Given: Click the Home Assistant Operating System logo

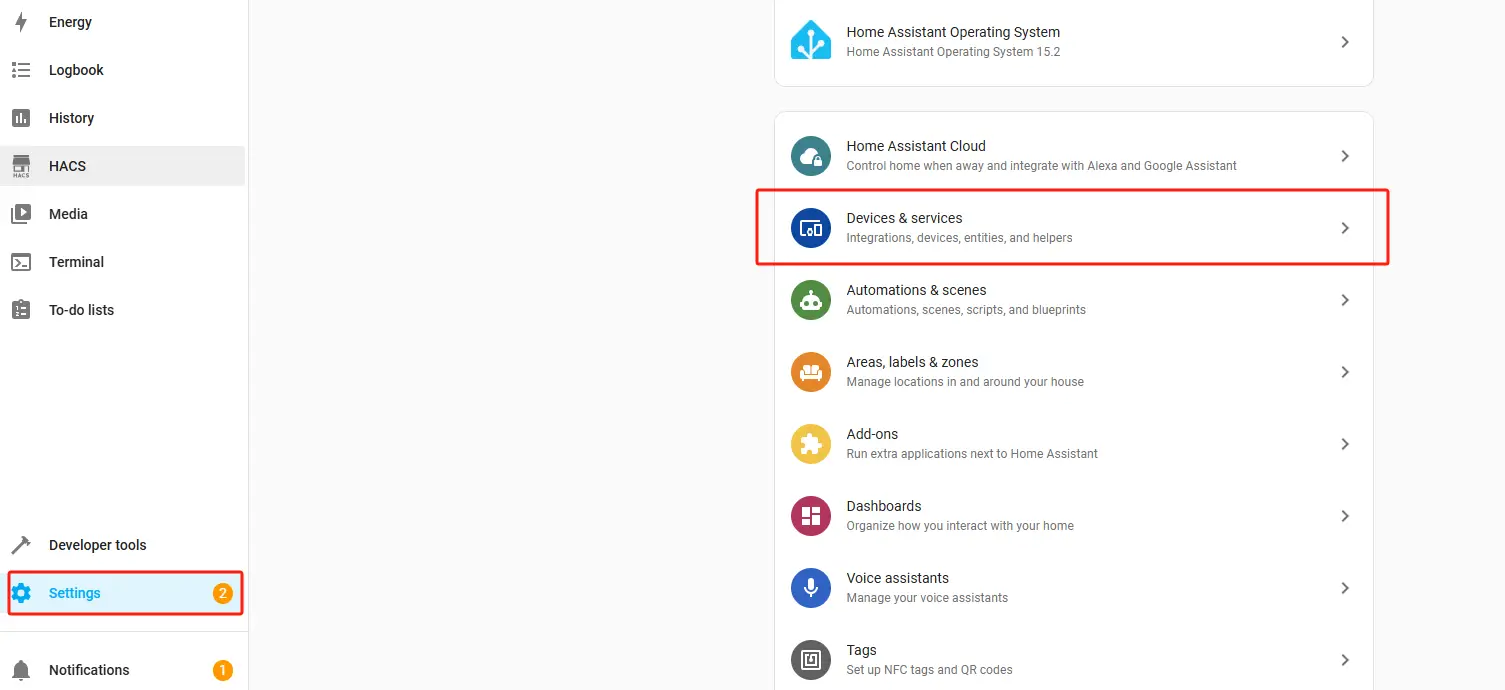Looking at the screenshot, I should coord(811,42).
